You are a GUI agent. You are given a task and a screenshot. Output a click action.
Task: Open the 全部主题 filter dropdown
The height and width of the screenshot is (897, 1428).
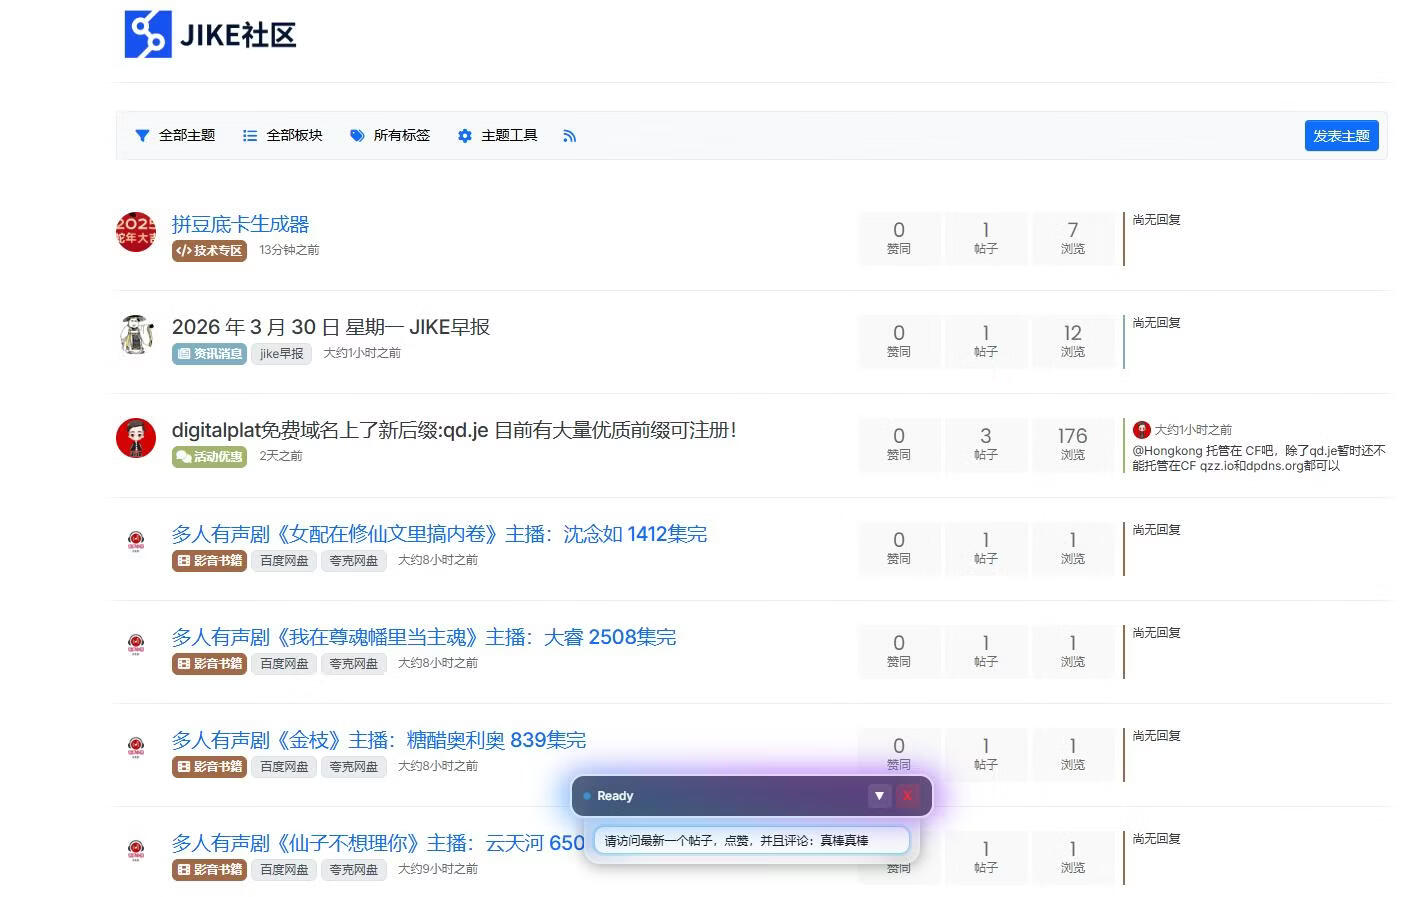pyautogui.click(x=176, y=136)
